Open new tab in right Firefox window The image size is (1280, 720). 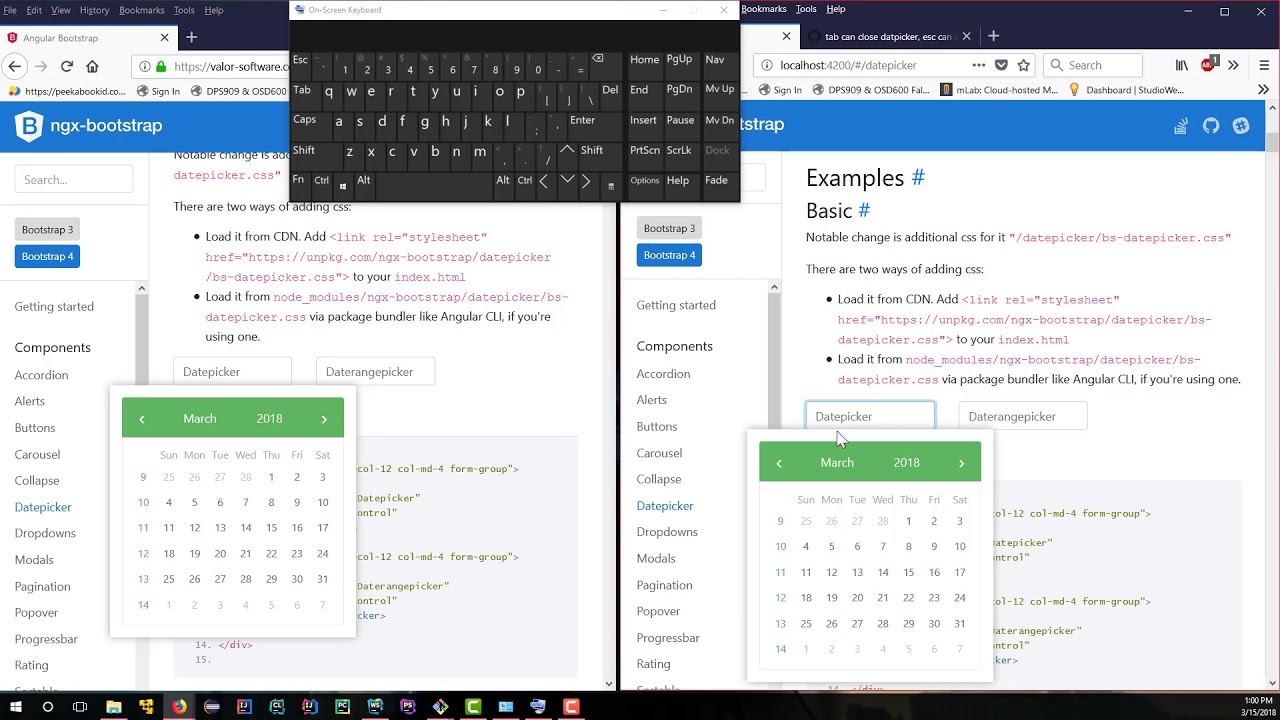[993, 36]
